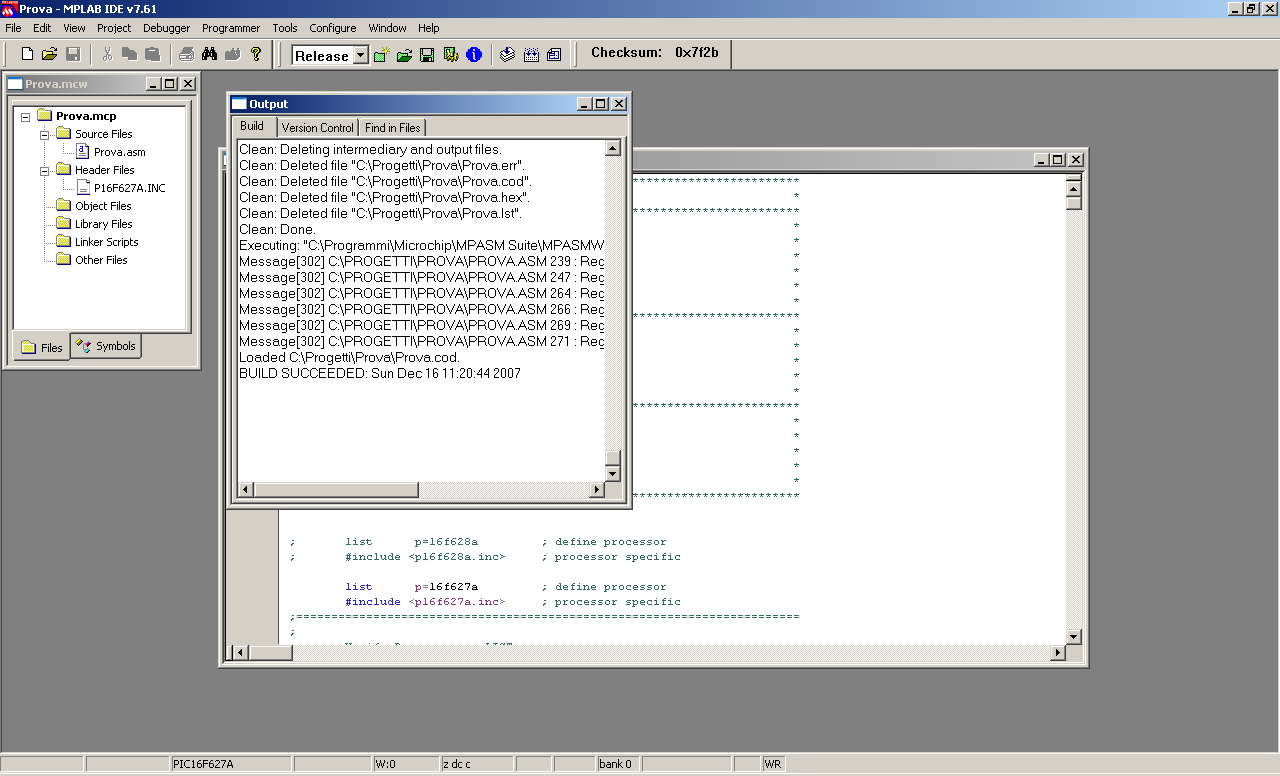Click the Save Workspace green floppy icon

[x=427, y=55]
